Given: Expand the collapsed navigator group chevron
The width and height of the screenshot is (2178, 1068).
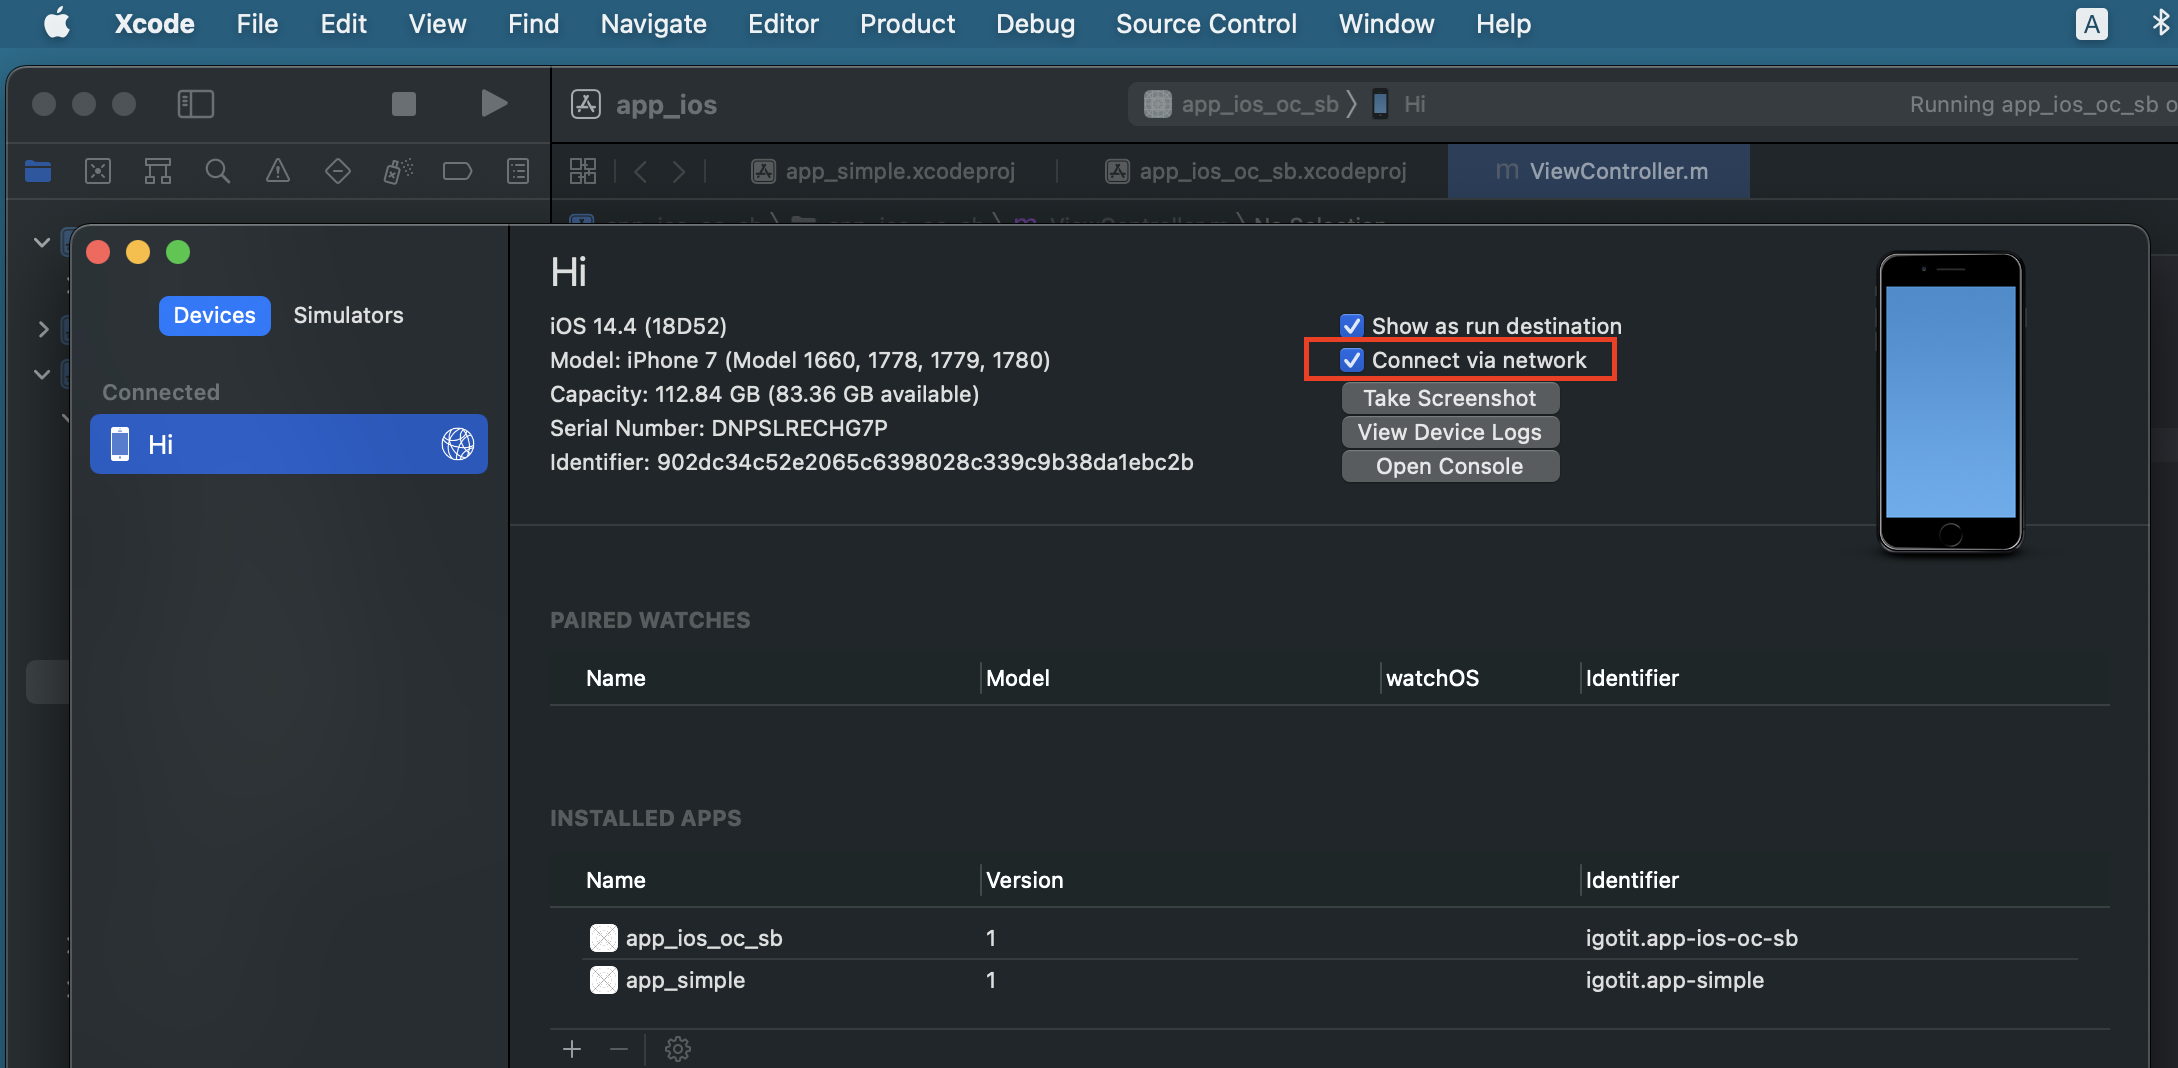Looking at the screenshot, I should click(x=42, y=328).
